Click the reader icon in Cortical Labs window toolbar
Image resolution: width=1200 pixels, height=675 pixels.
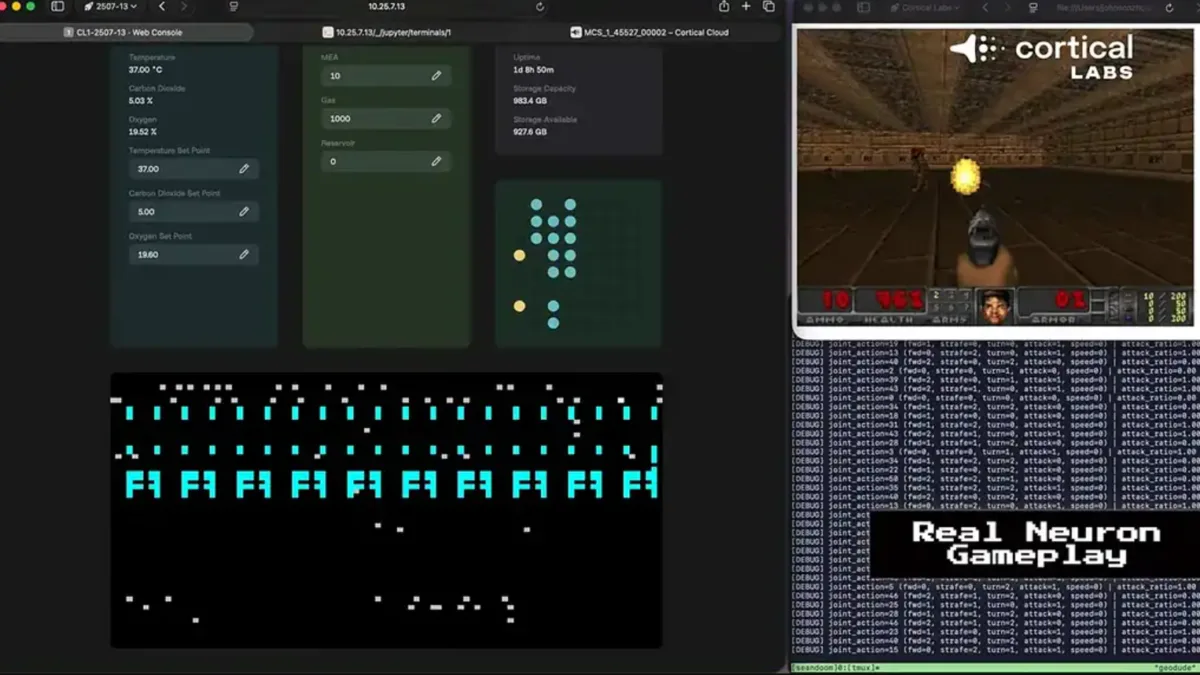click(x=1033, y=7)
